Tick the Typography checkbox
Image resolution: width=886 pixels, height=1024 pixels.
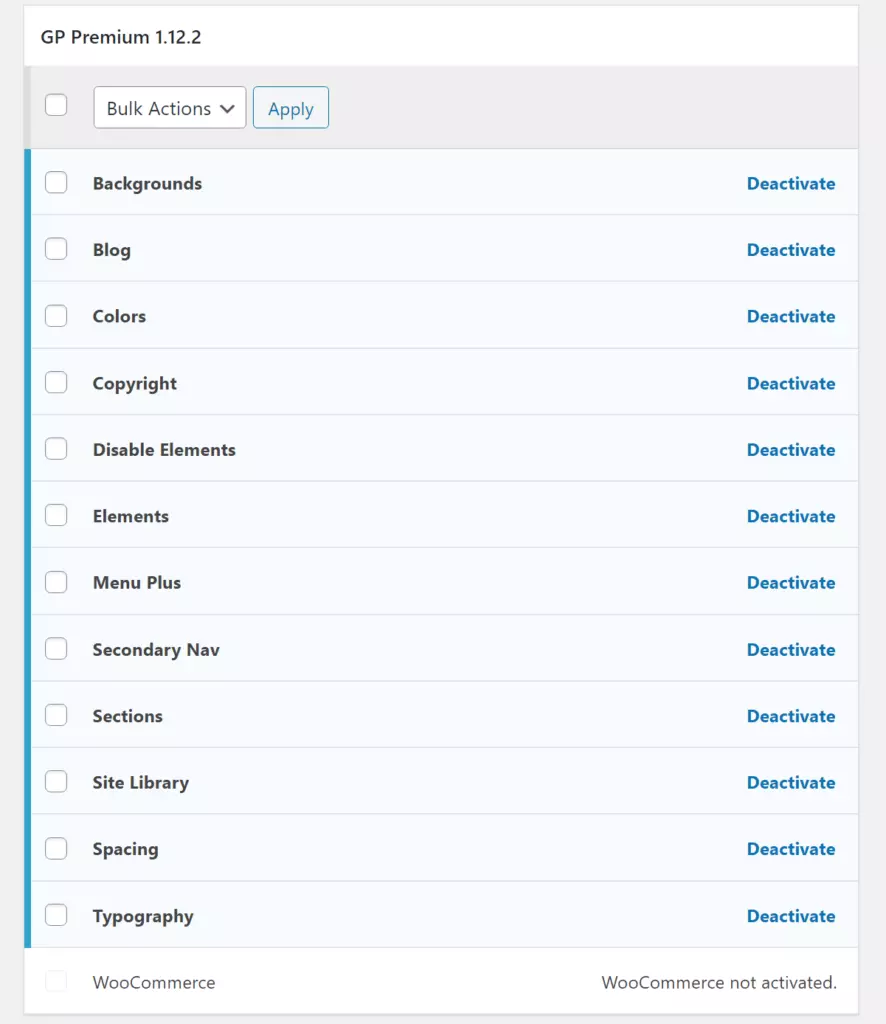coord(56,915)
